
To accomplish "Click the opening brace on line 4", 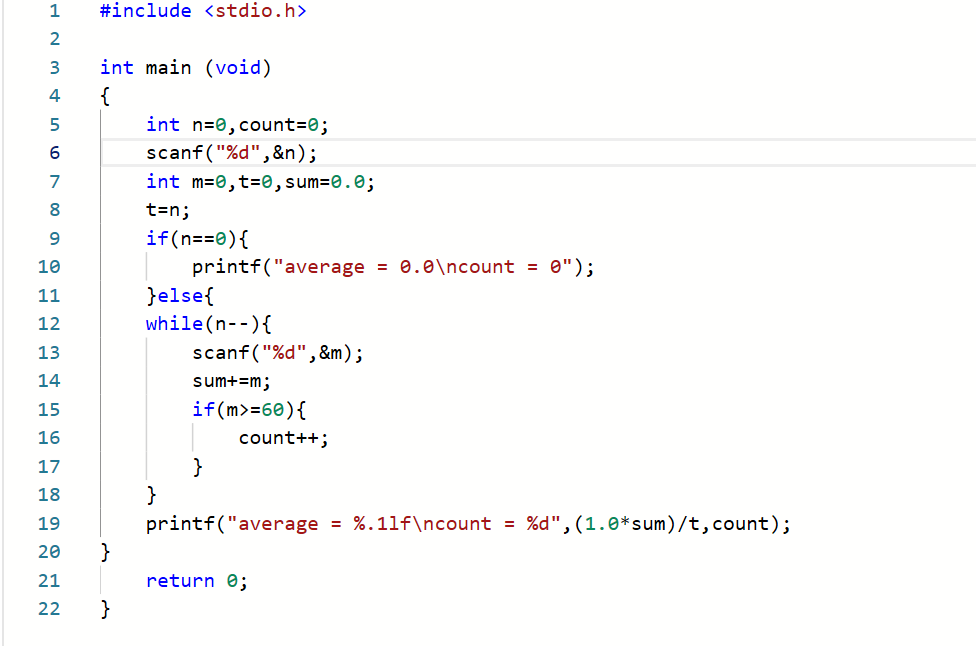I will (x=105, y=96).
